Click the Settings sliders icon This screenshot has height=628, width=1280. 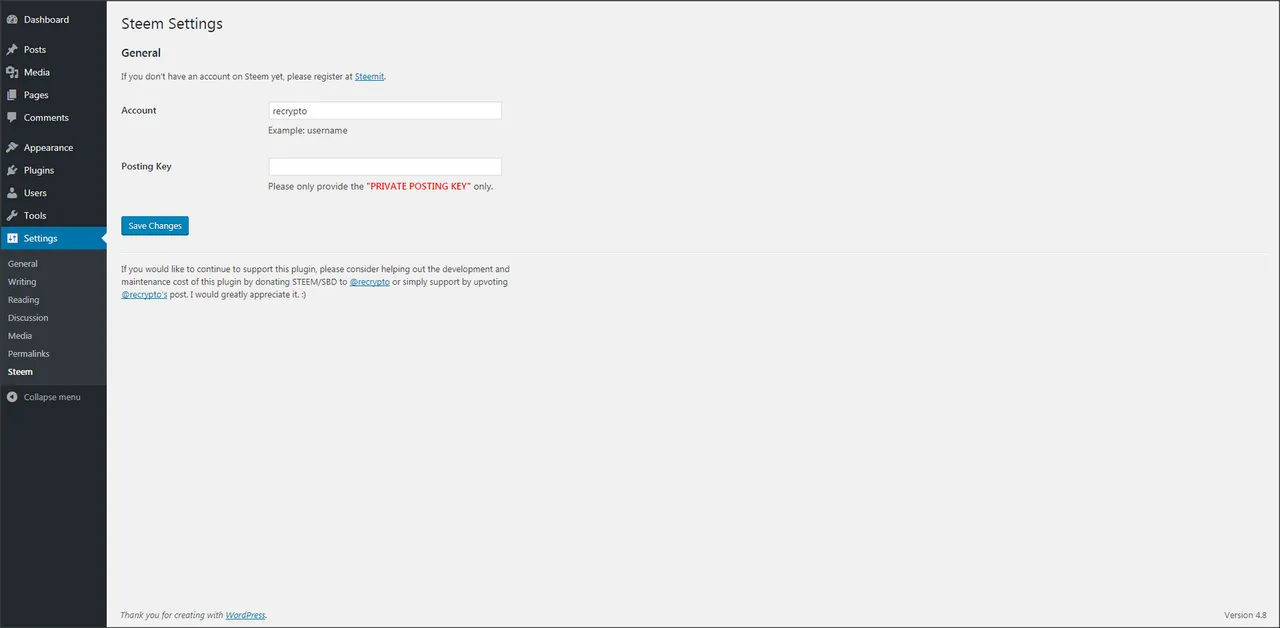click(12, 238)
